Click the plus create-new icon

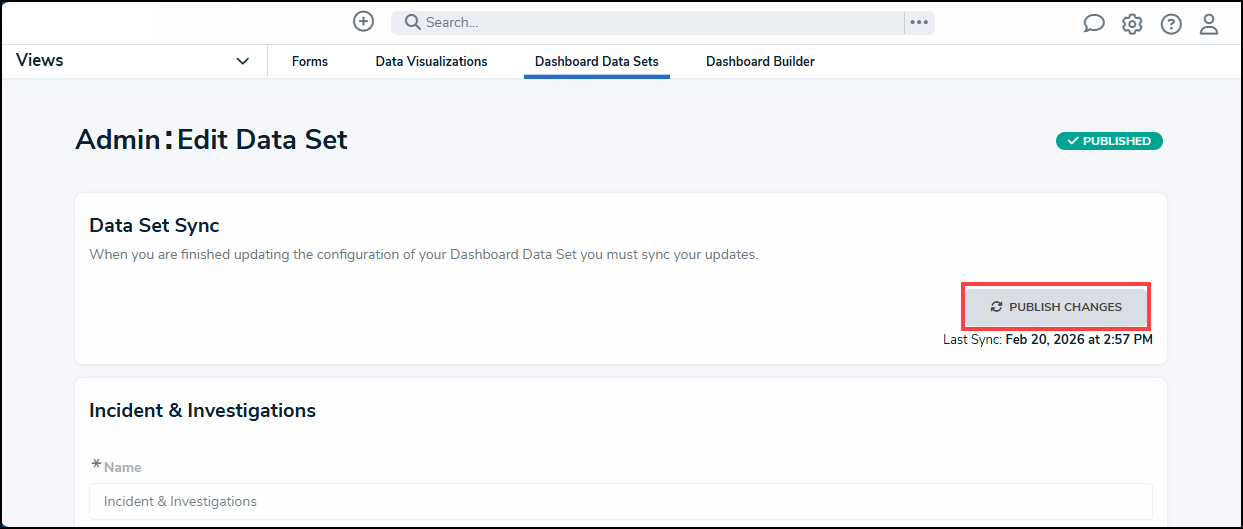pyautogui.click(x=364, y=22)
